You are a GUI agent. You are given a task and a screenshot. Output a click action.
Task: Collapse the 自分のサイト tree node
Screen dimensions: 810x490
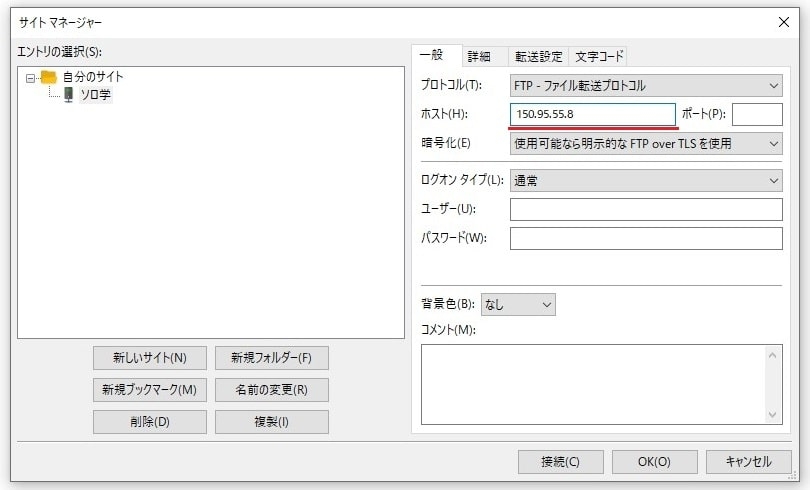point(31,77)
